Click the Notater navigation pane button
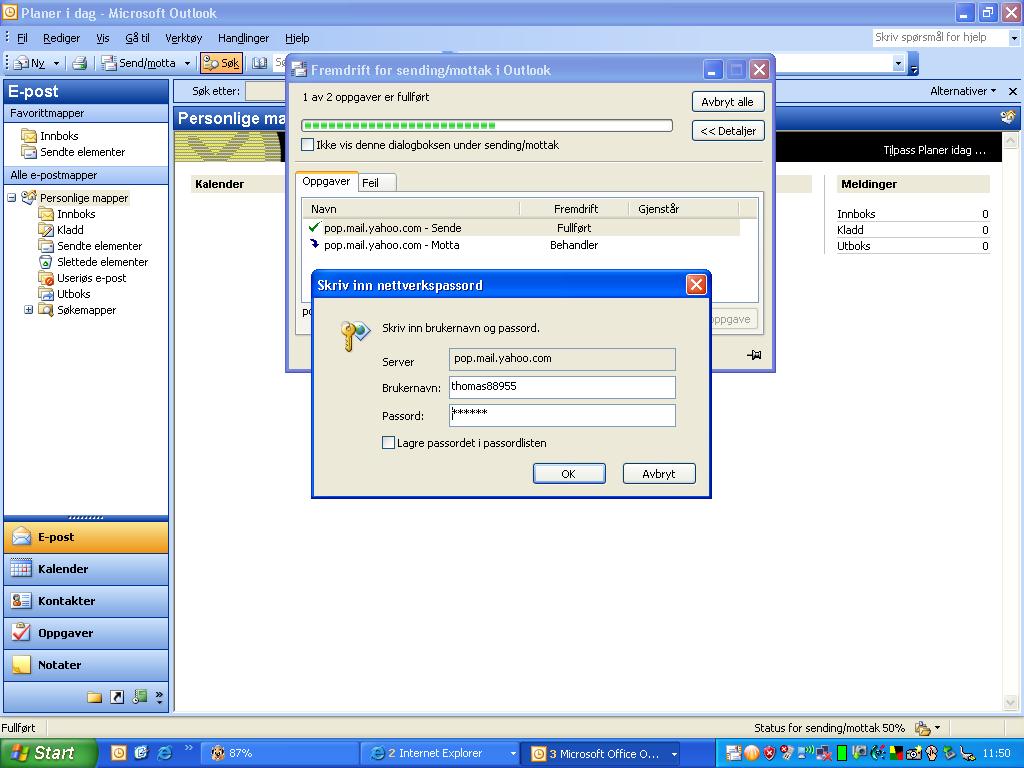The height and width of the screenshot is (768, 1024). pos(86,665)
